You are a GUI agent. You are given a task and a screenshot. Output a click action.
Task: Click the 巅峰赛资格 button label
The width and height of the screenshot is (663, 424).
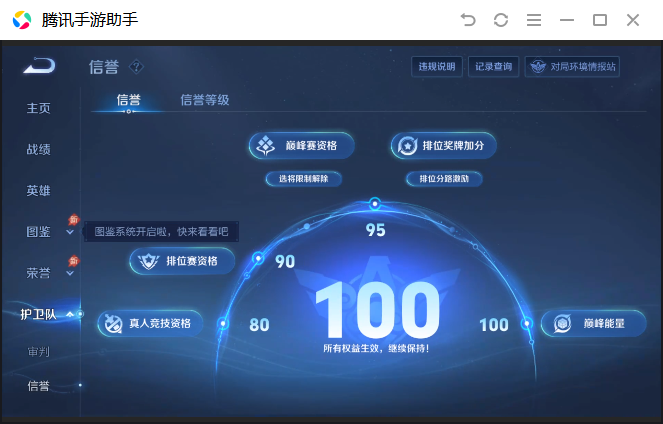311,146
